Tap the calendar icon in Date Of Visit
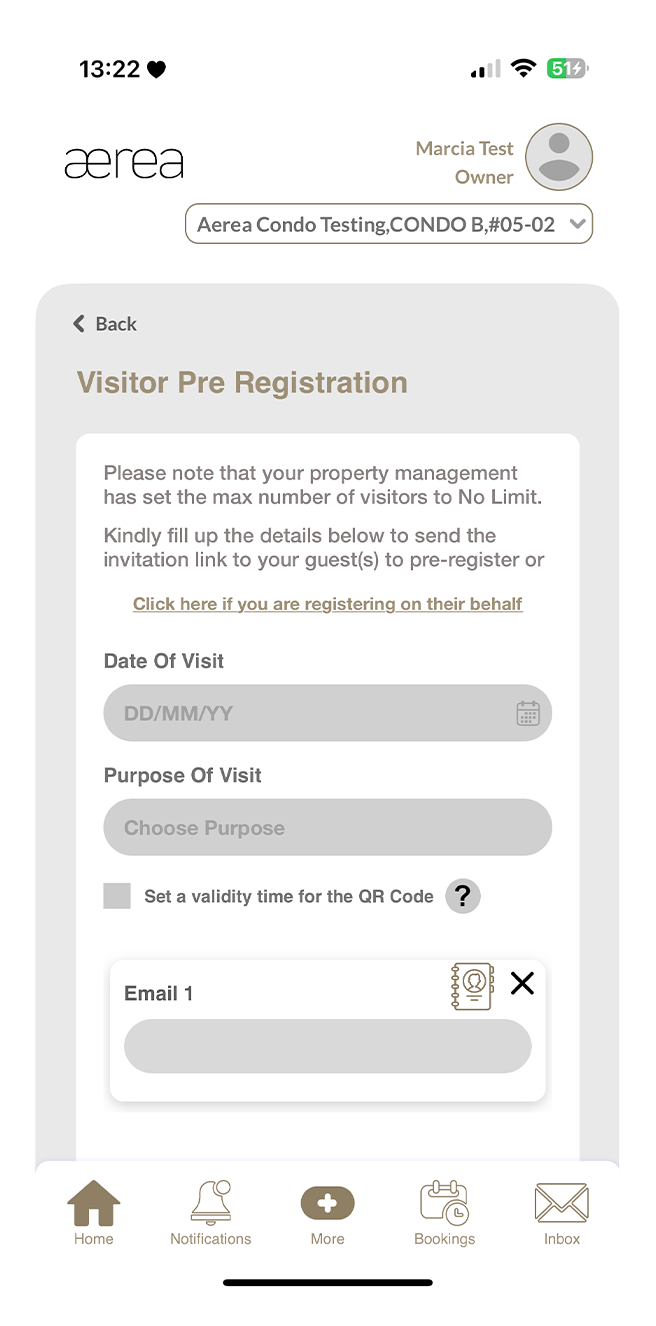The image size is (656, 1326). (527, 712)
